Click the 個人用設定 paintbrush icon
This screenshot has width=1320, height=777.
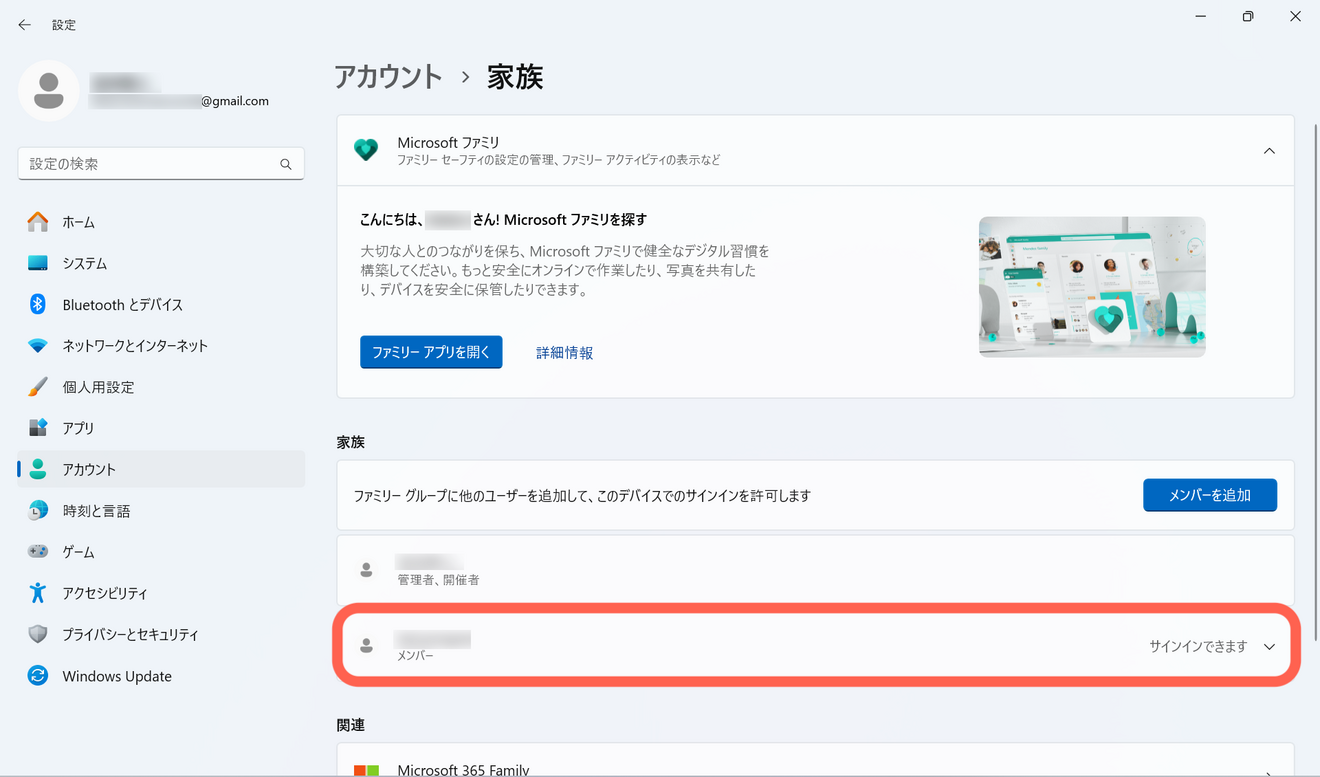pos(38,387)
